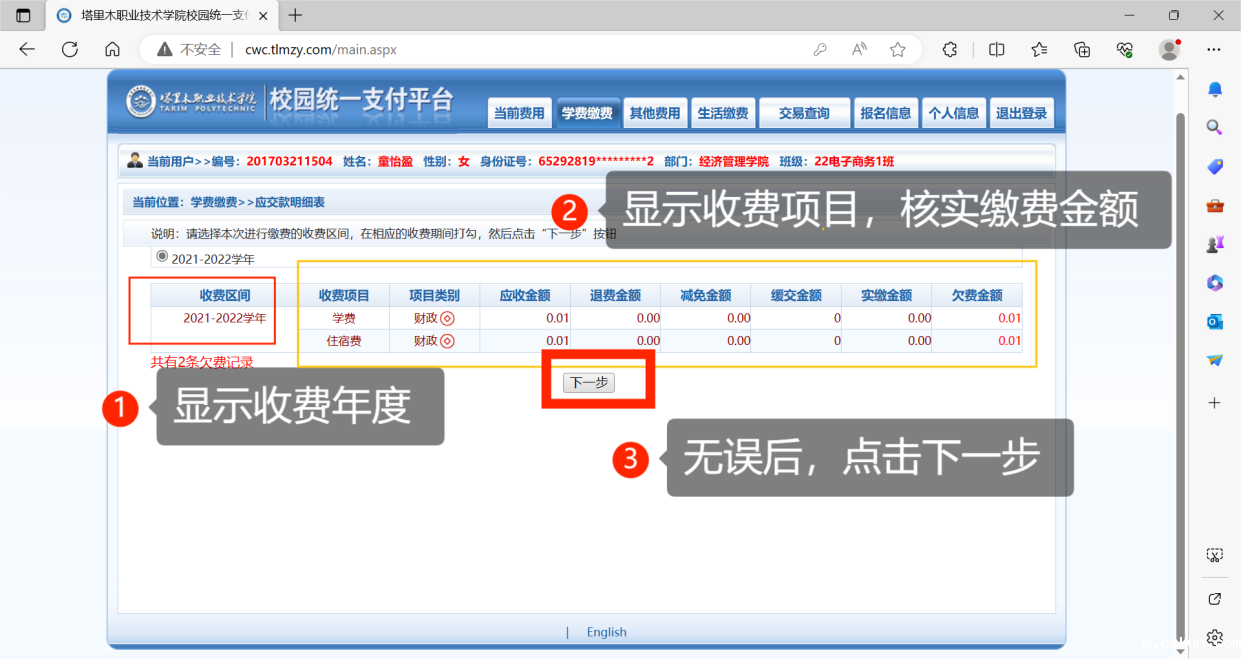Screen dimensions: 1241x659
Task: Open browser Extensions puzzle icon
Action: 950,49
